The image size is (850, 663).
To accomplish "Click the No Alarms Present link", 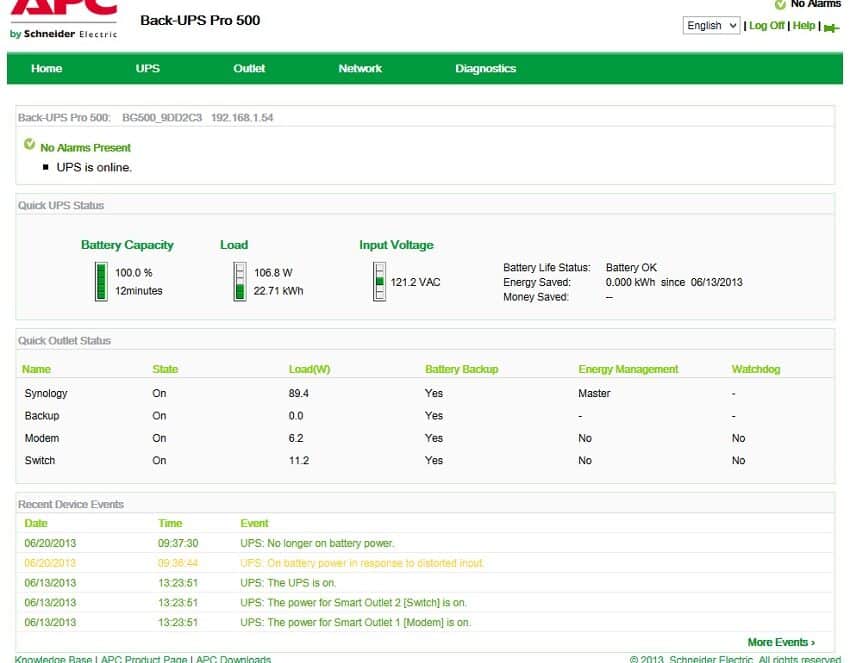I will coord(86,147).
